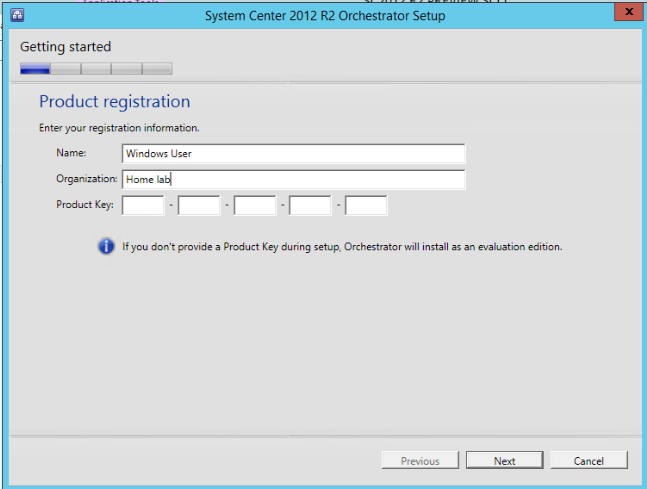The width and height of the screenshot is (647, 489).
Task: Click the Orchestrator Setup icon in title bar
Action: coord(18,15)
